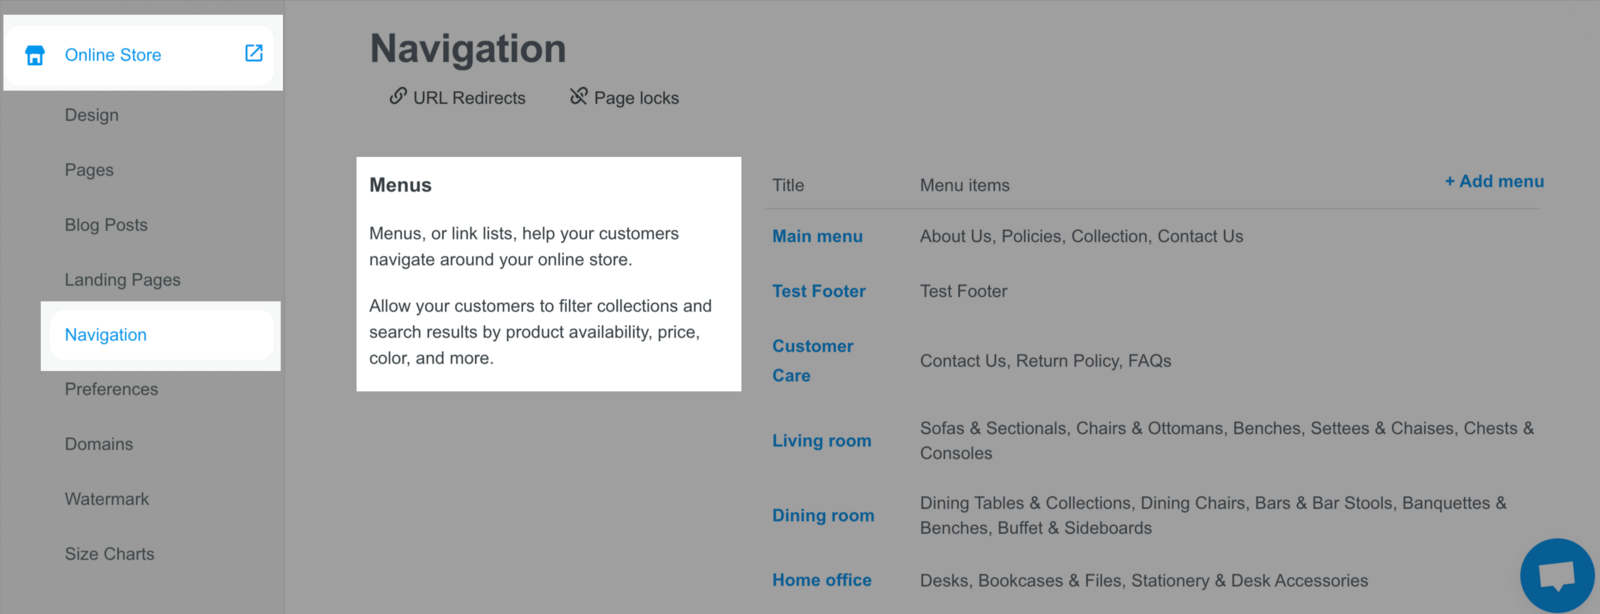Open the Test Footer menu link
Viewport: 1600px width, 614px height.
point(819,291)
